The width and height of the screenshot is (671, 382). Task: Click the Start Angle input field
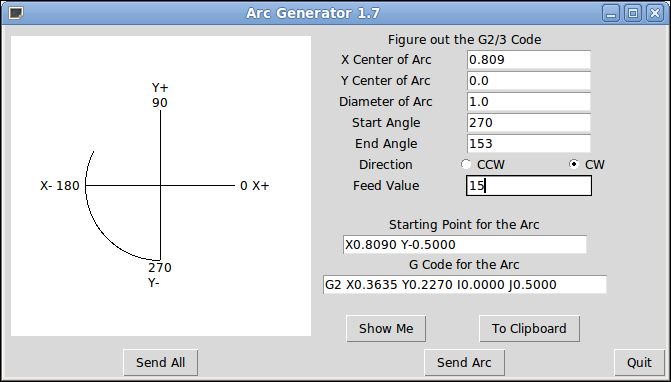point(529,123)
